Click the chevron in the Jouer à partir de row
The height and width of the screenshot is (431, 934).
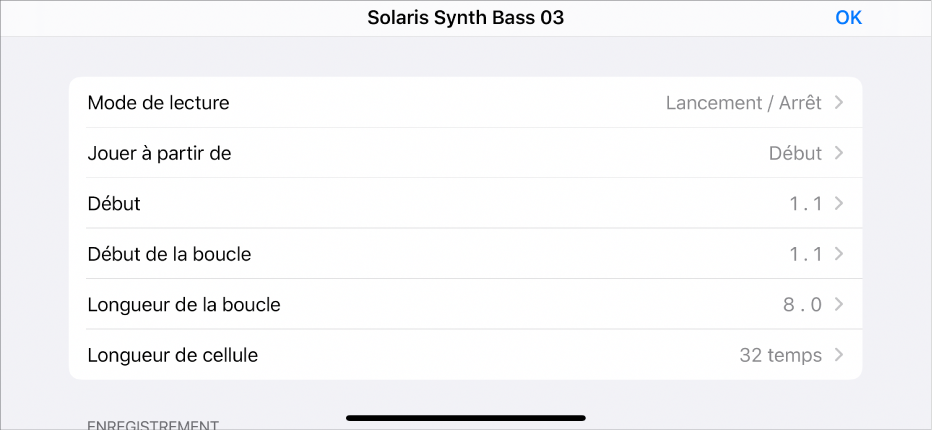[x=839, y=153]
